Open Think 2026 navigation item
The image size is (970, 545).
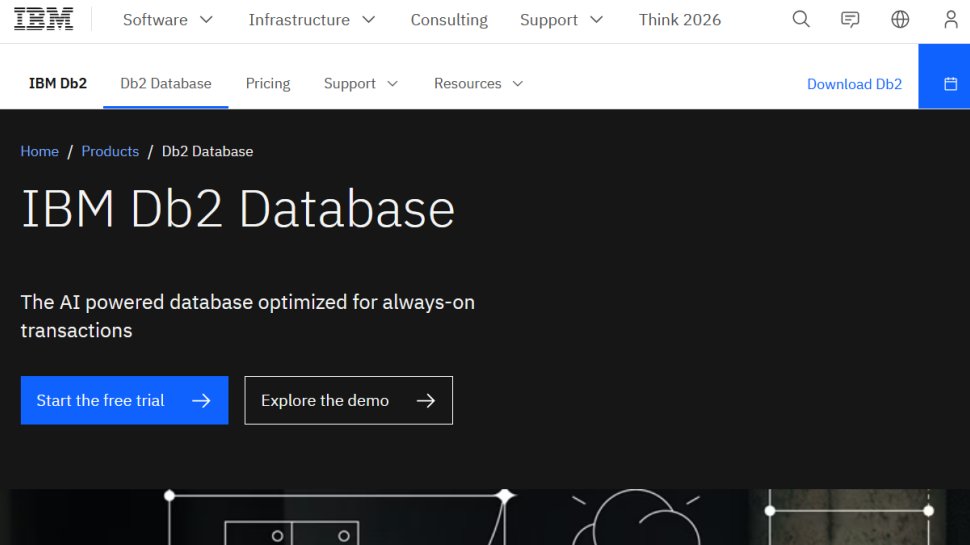[680, 20]
